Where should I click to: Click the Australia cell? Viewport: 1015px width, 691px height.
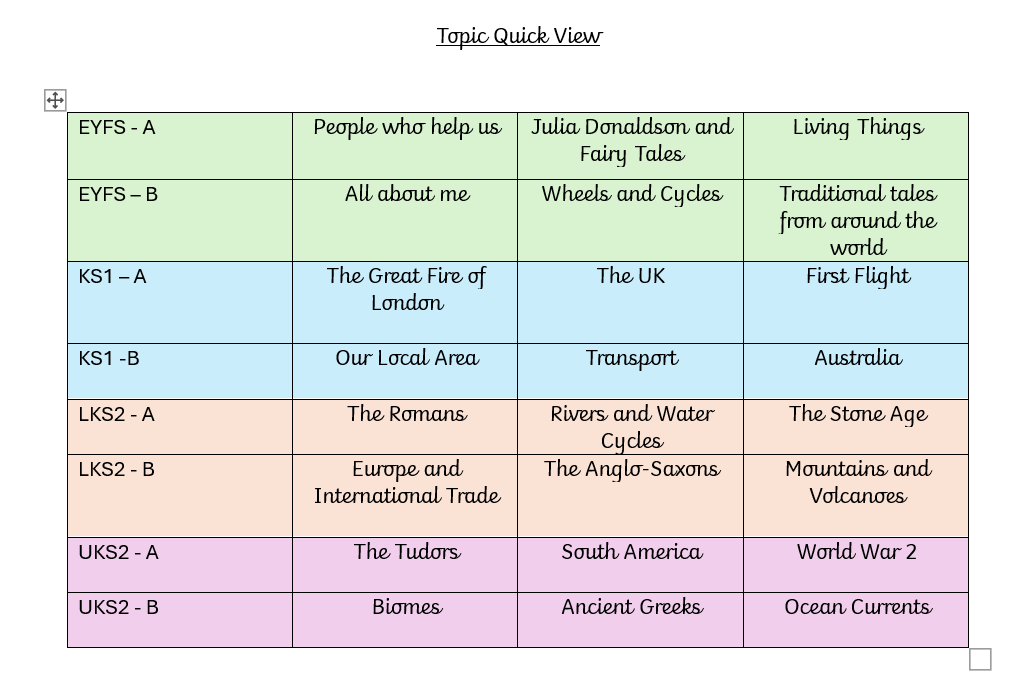(857, 359)
